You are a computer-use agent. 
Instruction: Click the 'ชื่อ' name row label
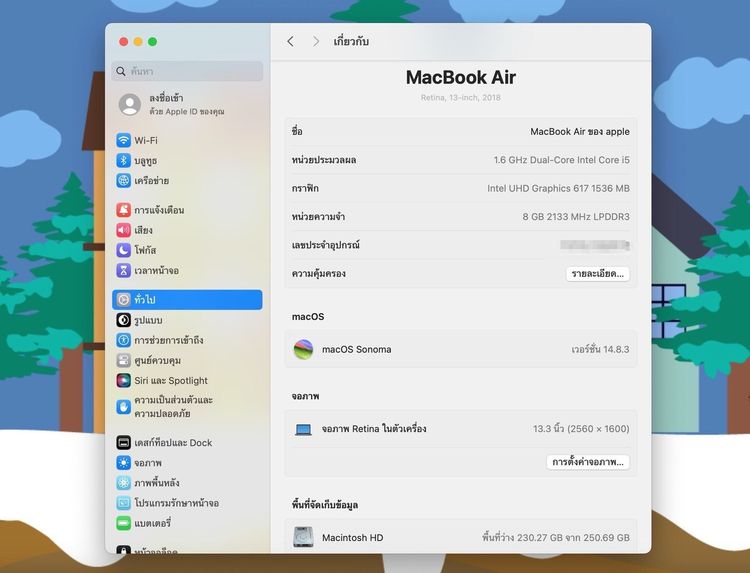click(x=297, y=131)
